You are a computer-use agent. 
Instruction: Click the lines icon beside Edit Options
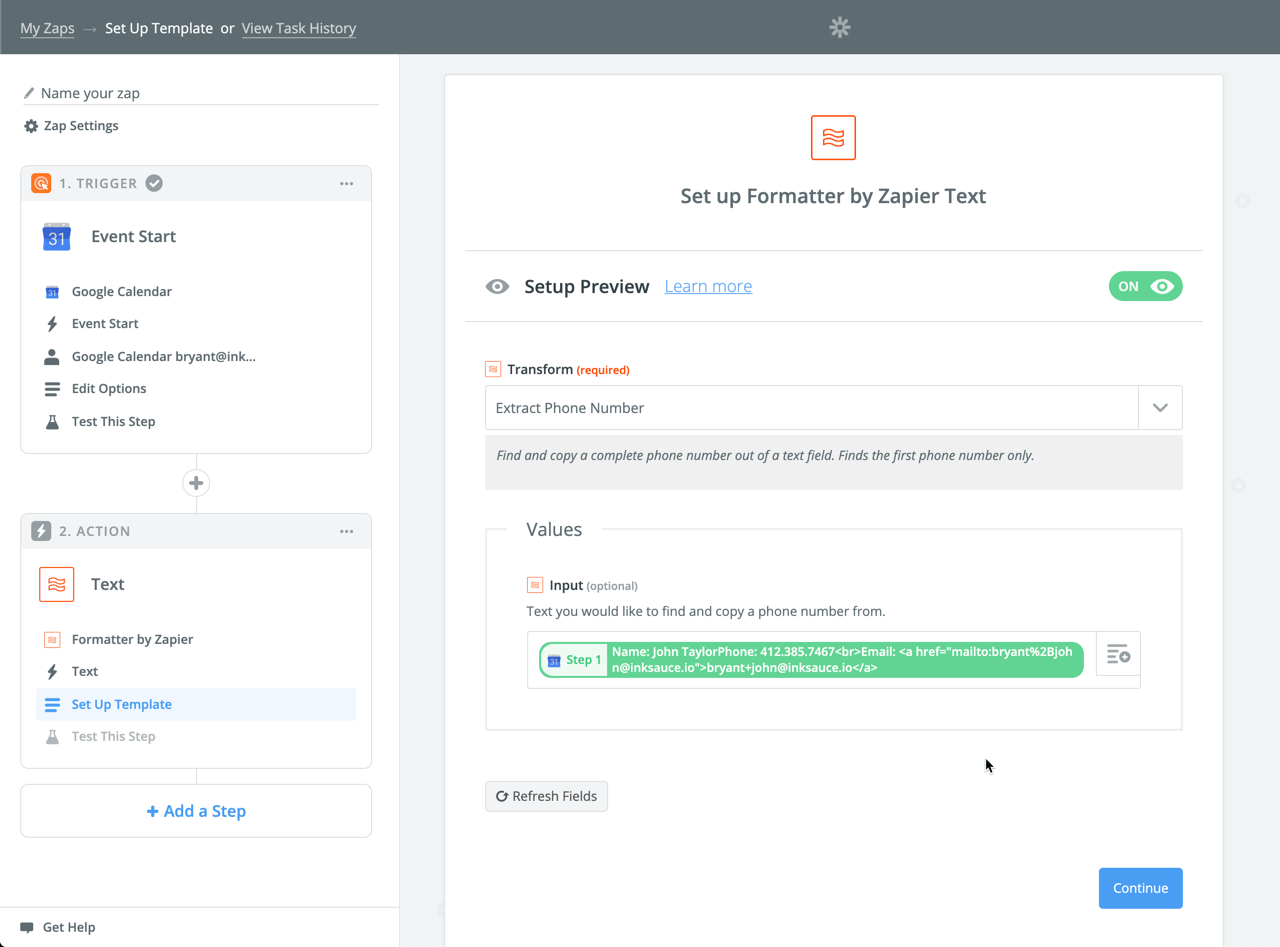tap(52, 389)
